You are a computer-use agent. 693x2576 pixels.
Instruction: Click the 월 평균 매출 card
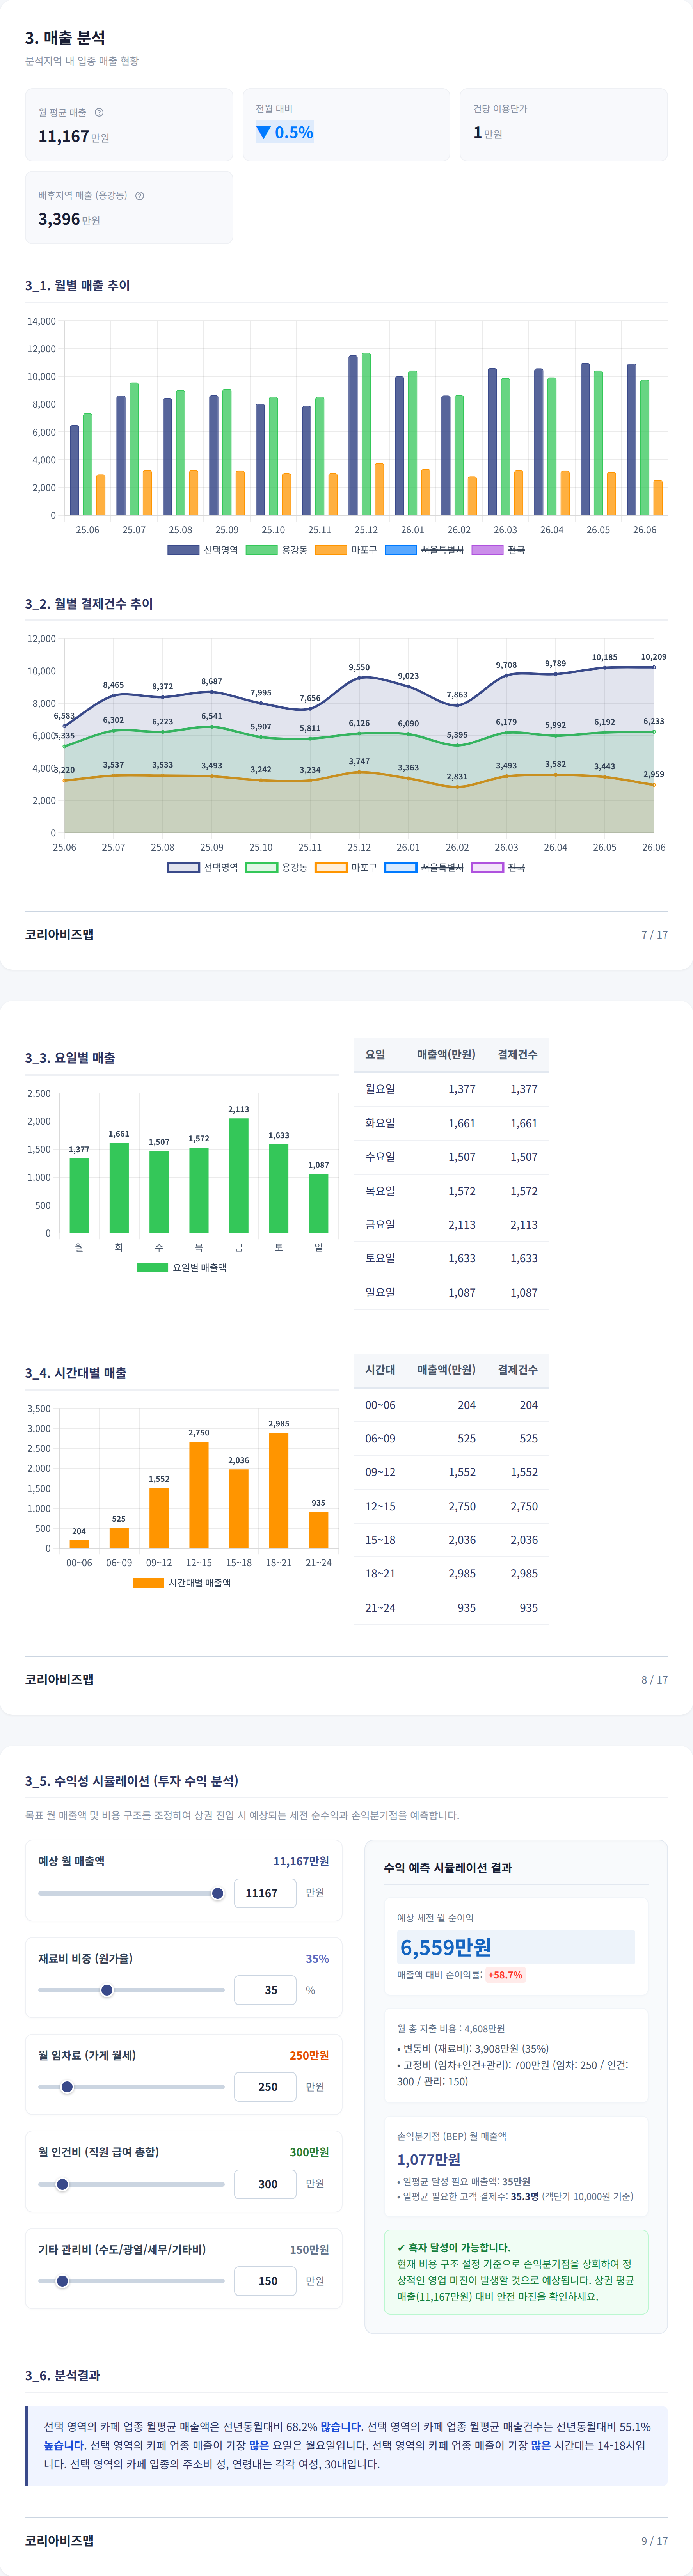pos(129,125)
